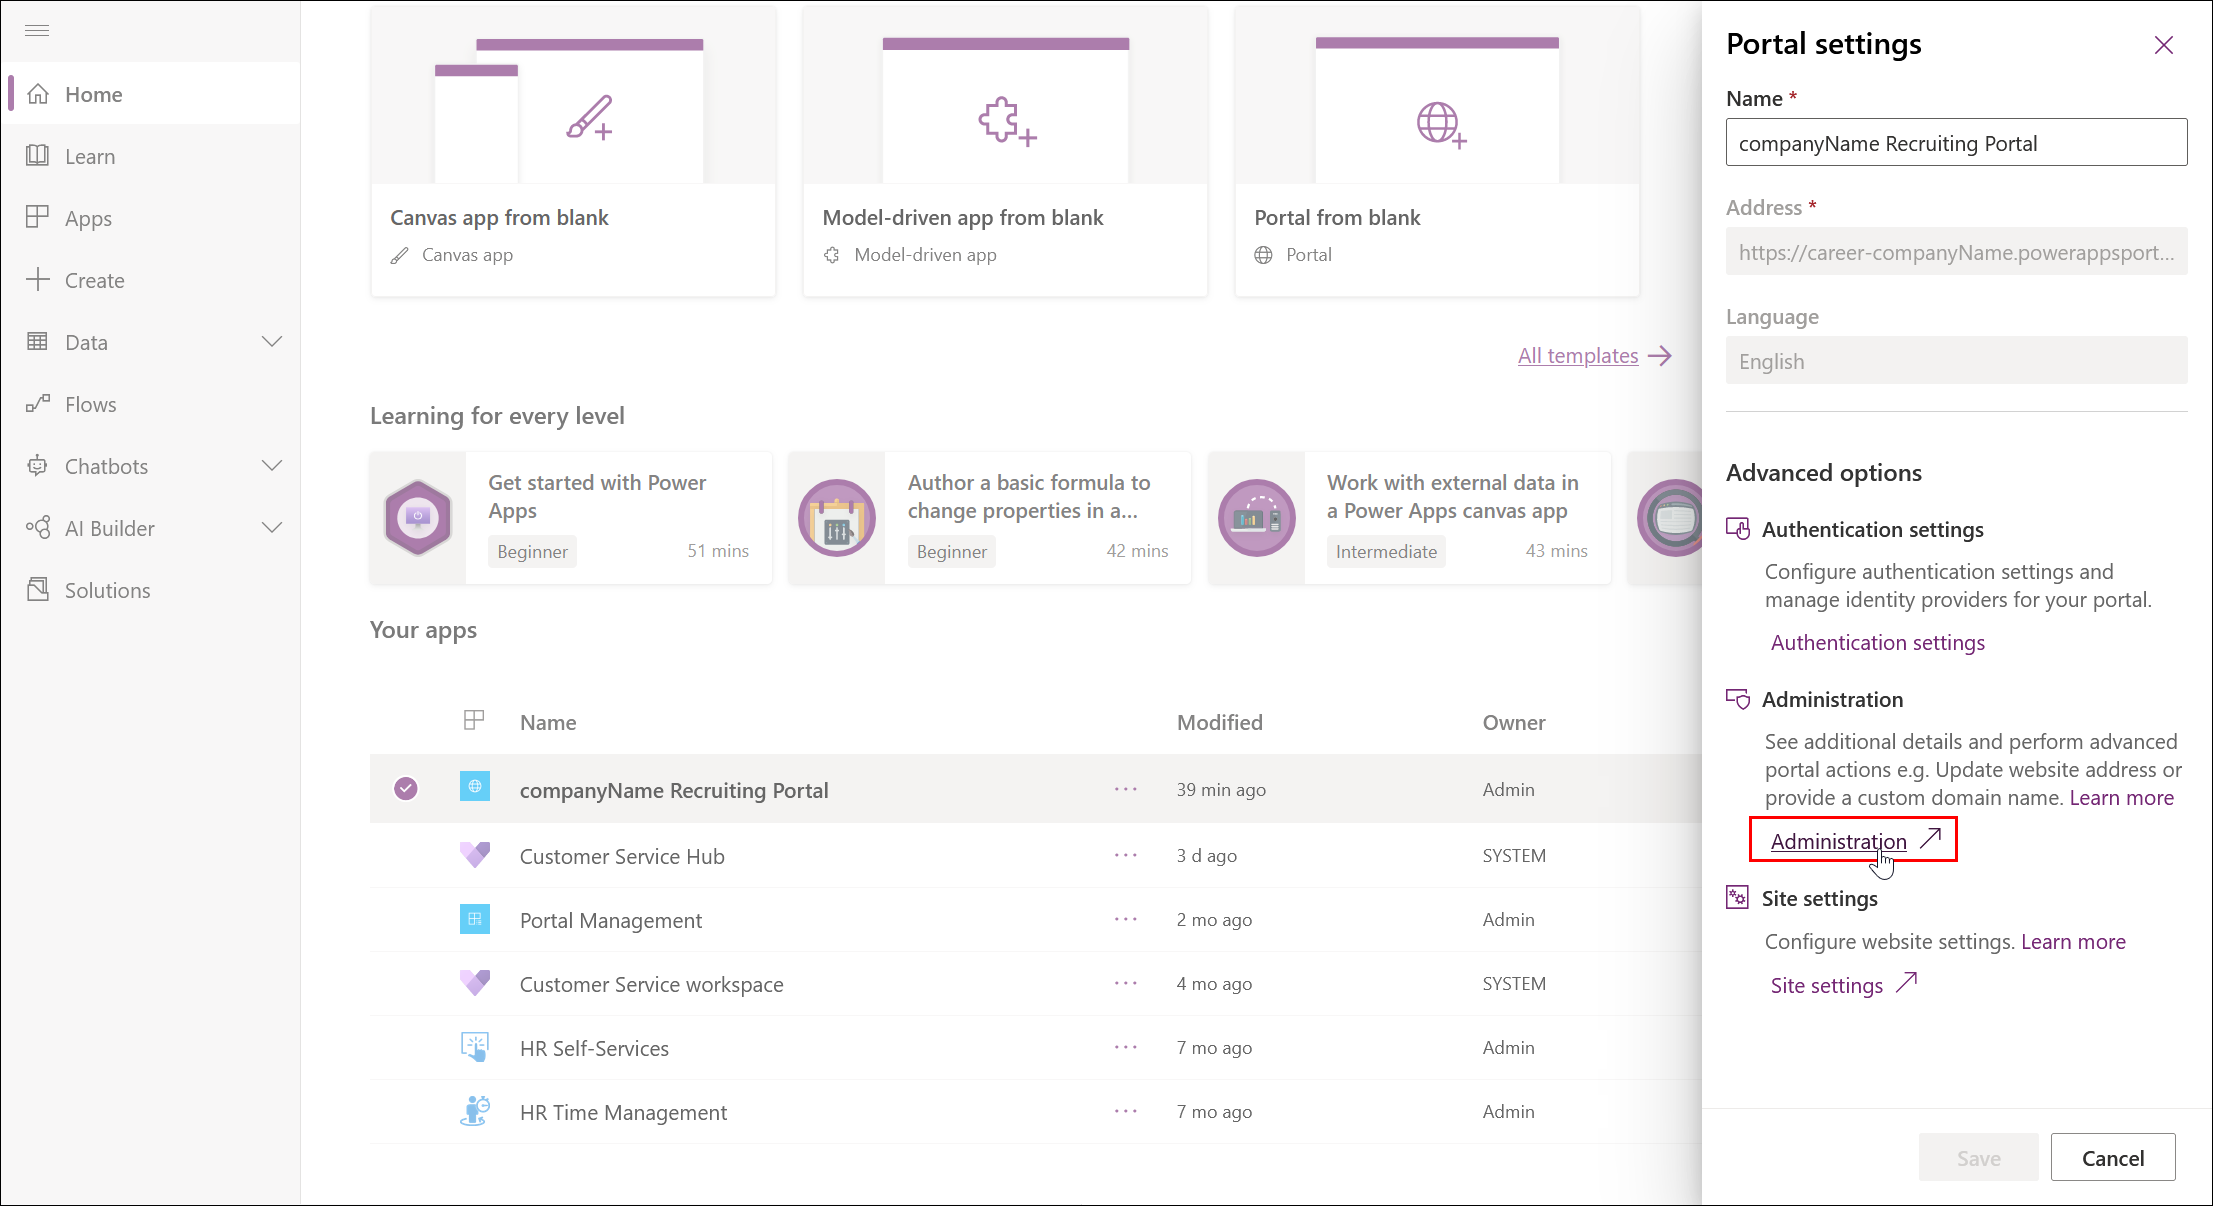Click the Language English field
The width and height of the screenshot is (2213, 1206).
[x=1956, y=361]
